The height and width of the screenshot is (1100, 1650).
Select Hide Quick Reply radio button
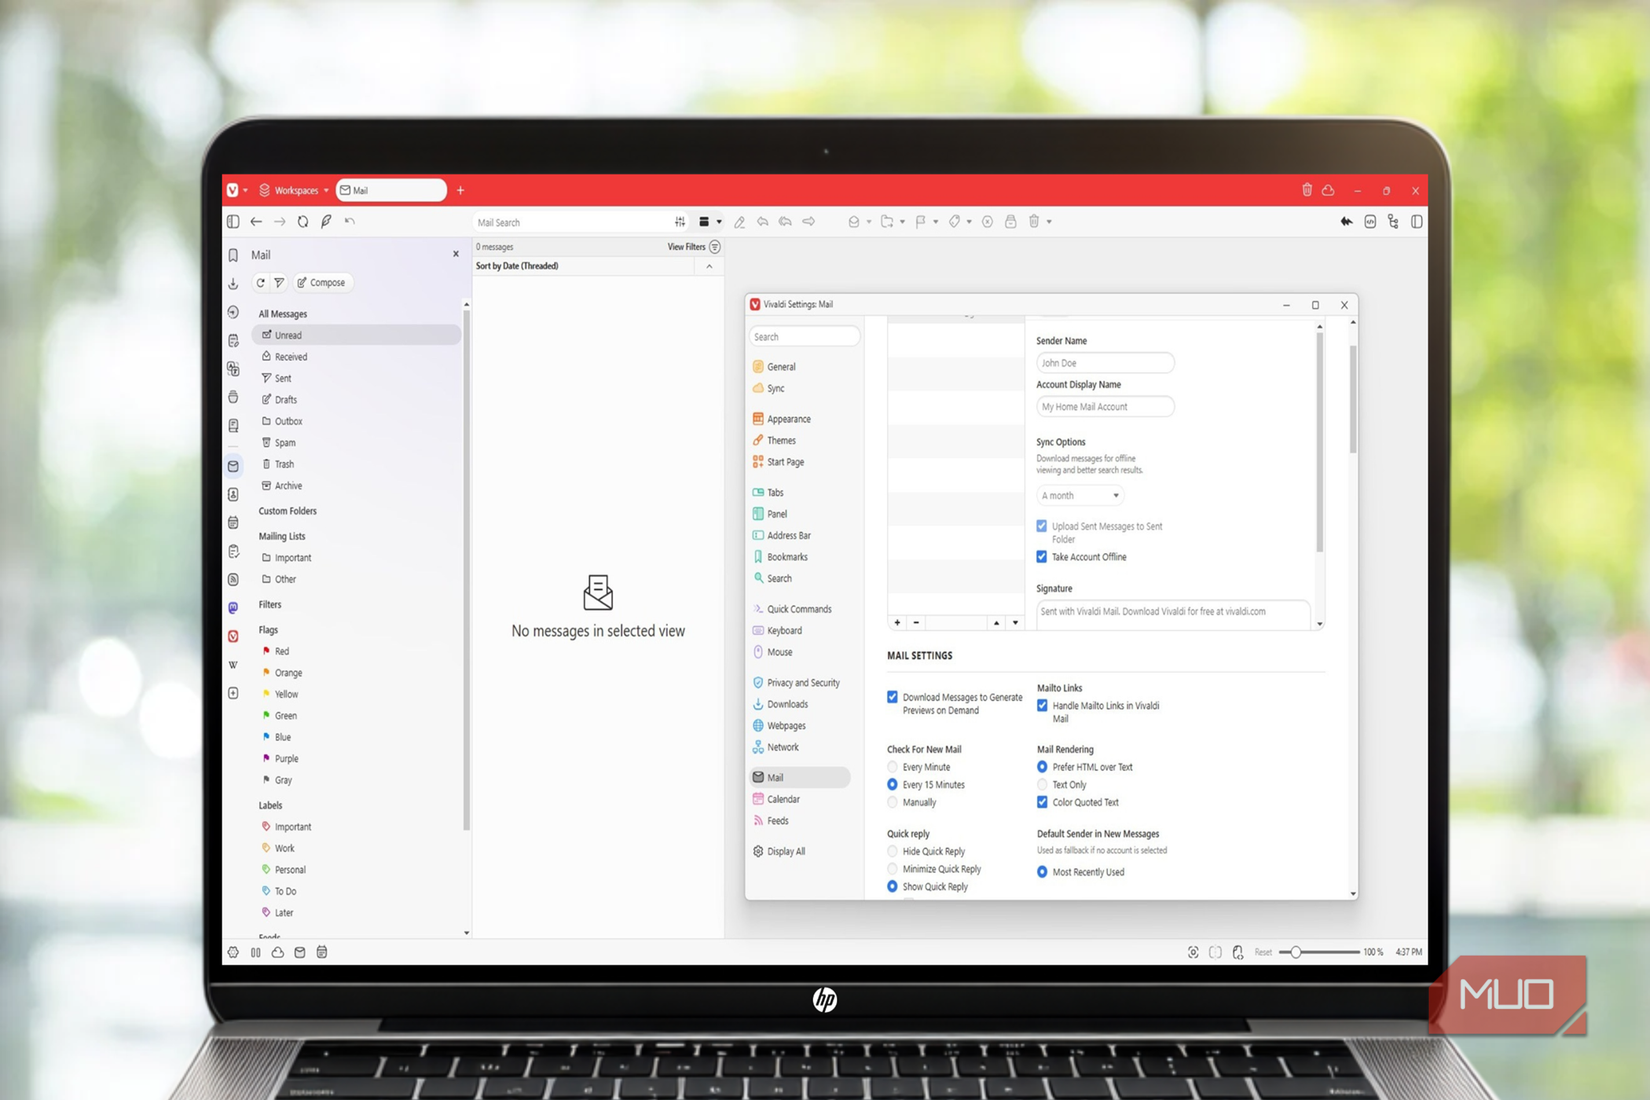pyautogui.click(x=892, y=851)
